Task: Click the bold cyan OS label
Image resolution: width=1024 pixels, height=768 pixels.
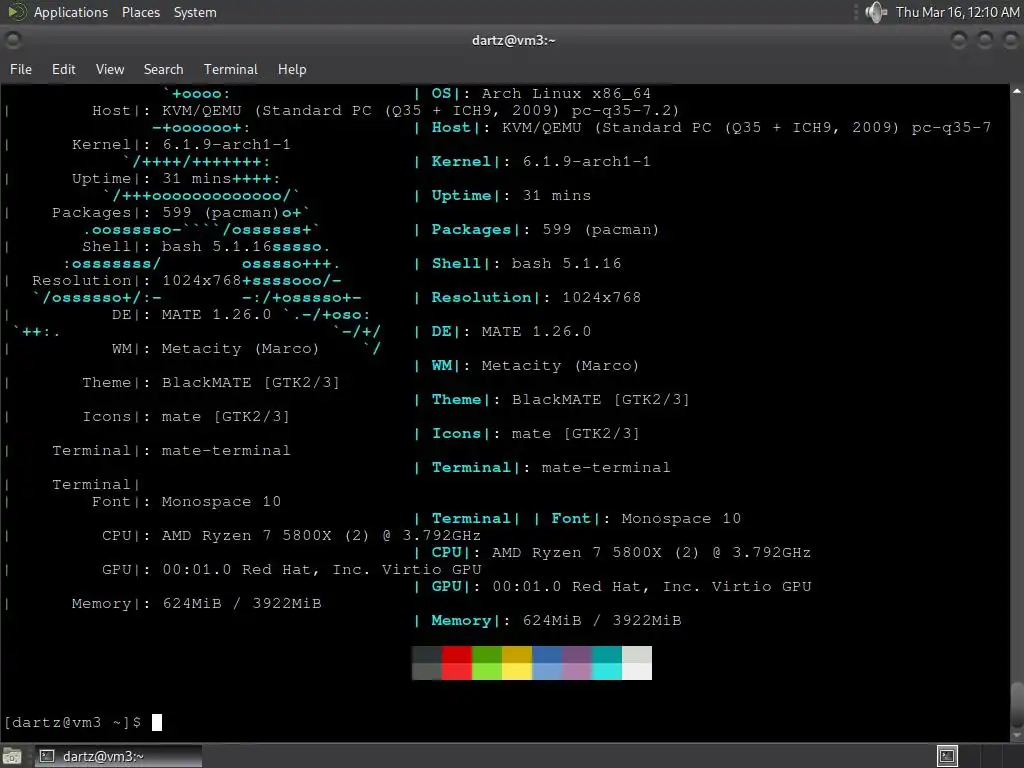Action: tap(441, 93)
